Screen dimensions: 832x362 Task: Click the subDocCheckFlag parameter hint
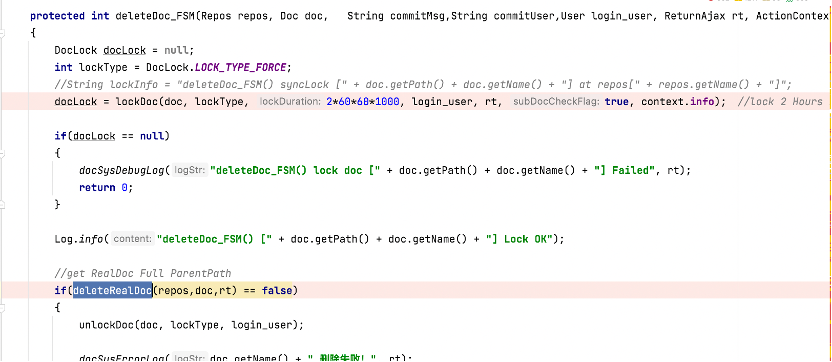557,101
